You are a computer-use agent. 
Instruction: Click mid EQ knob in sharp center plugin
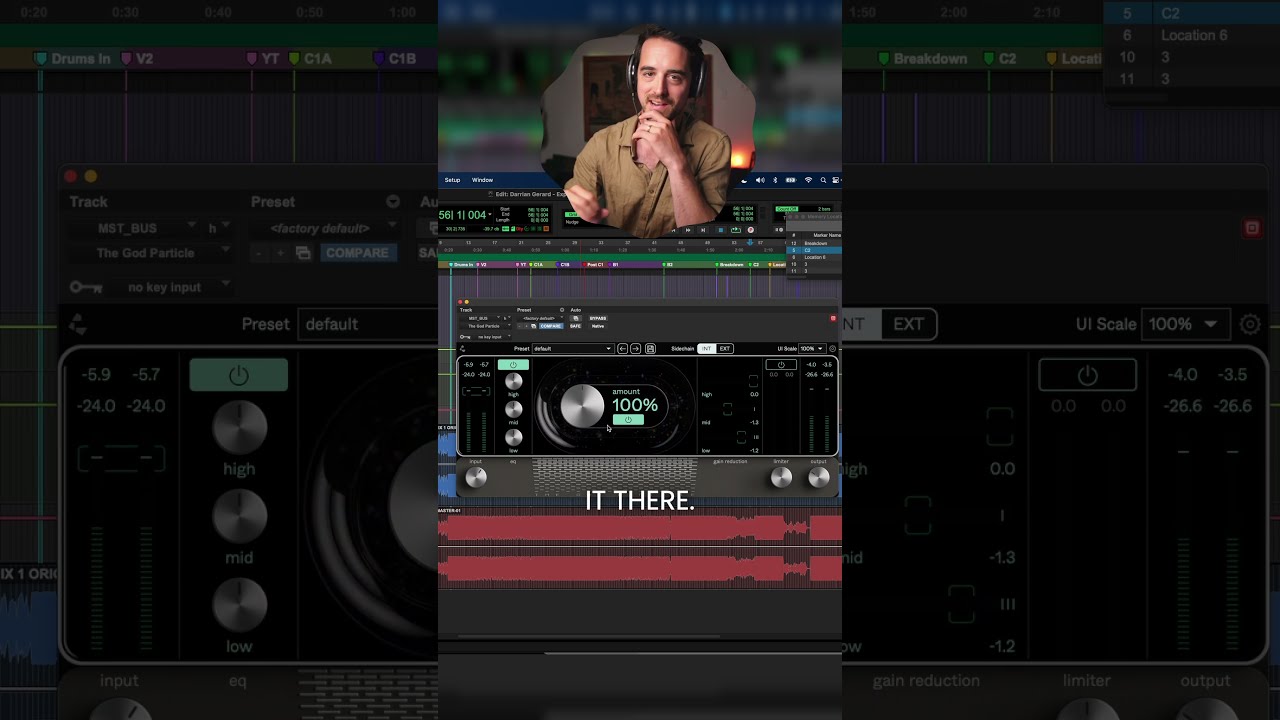tap(514, 409)
